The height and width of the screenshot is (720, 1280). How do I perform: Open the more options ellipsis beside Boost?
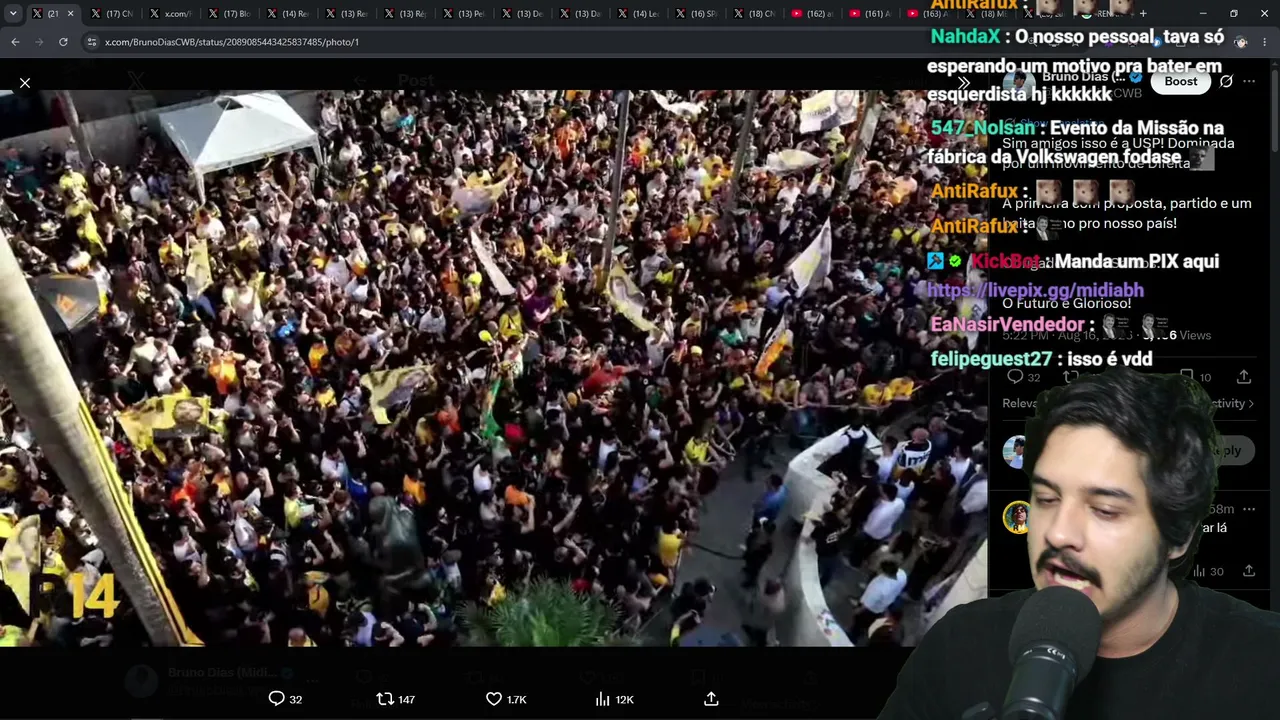1249,82
